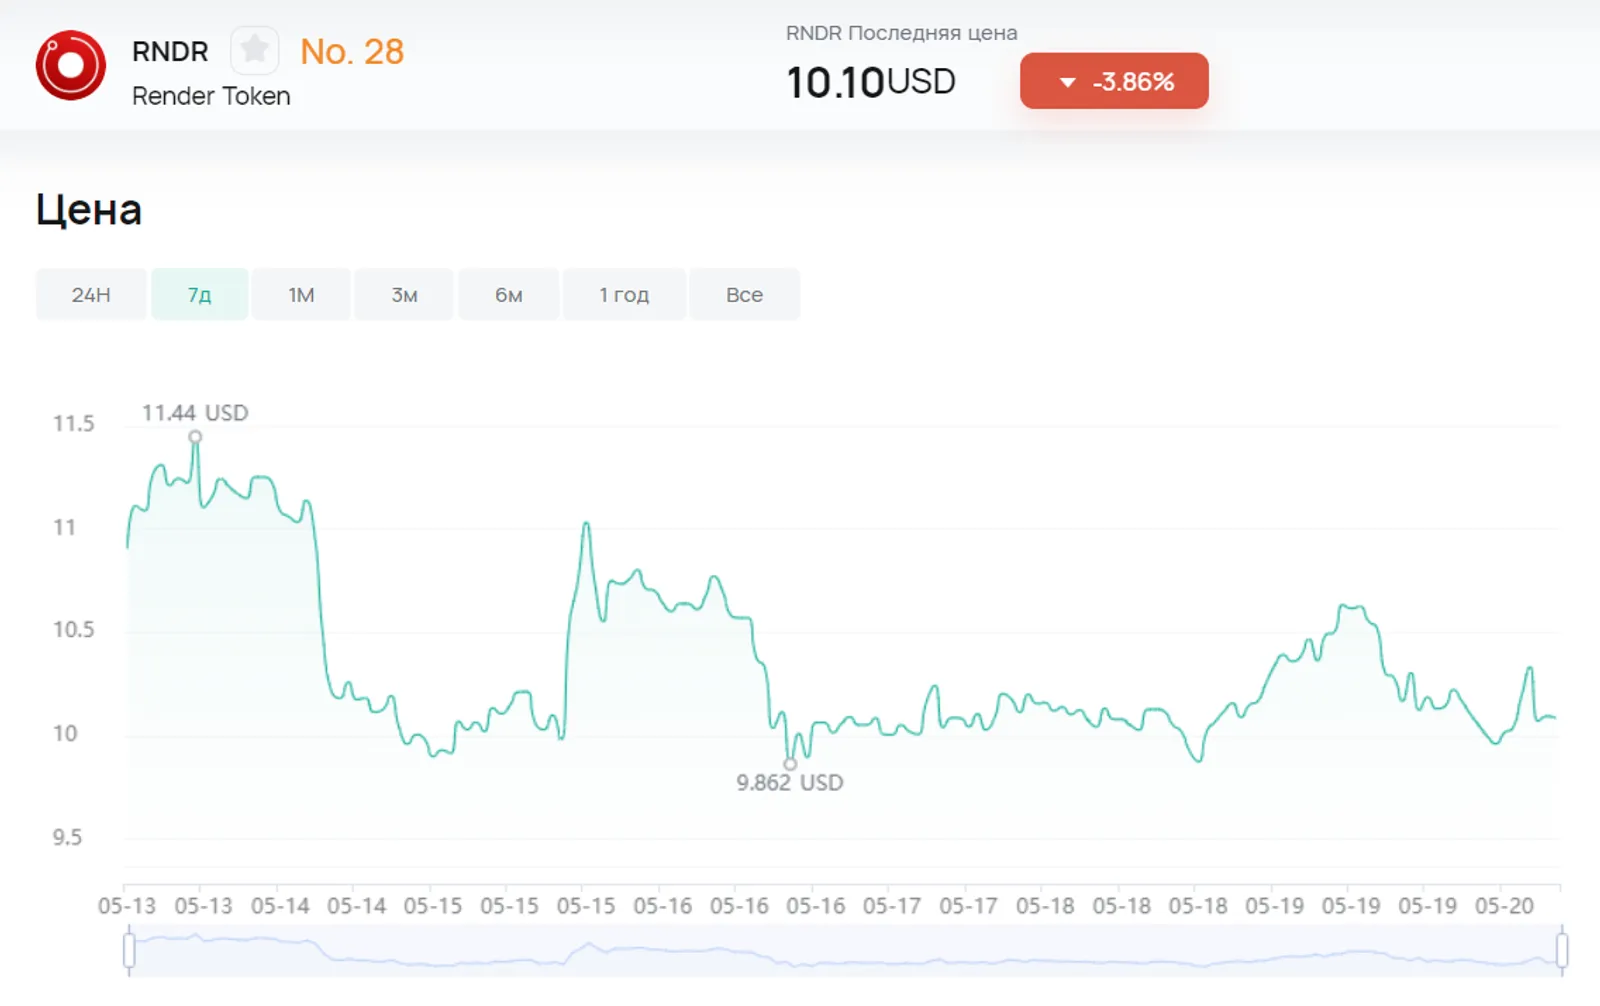Select the 1 год time range tab
The height and width of the screenshot is (1006, 1600).
click(x=624, y=295)
